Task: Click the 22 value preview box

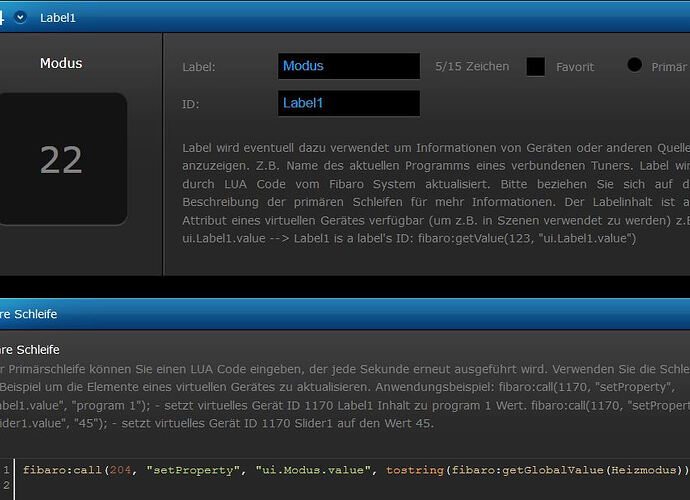Action: pyautogui.click(x=61, y=159)
